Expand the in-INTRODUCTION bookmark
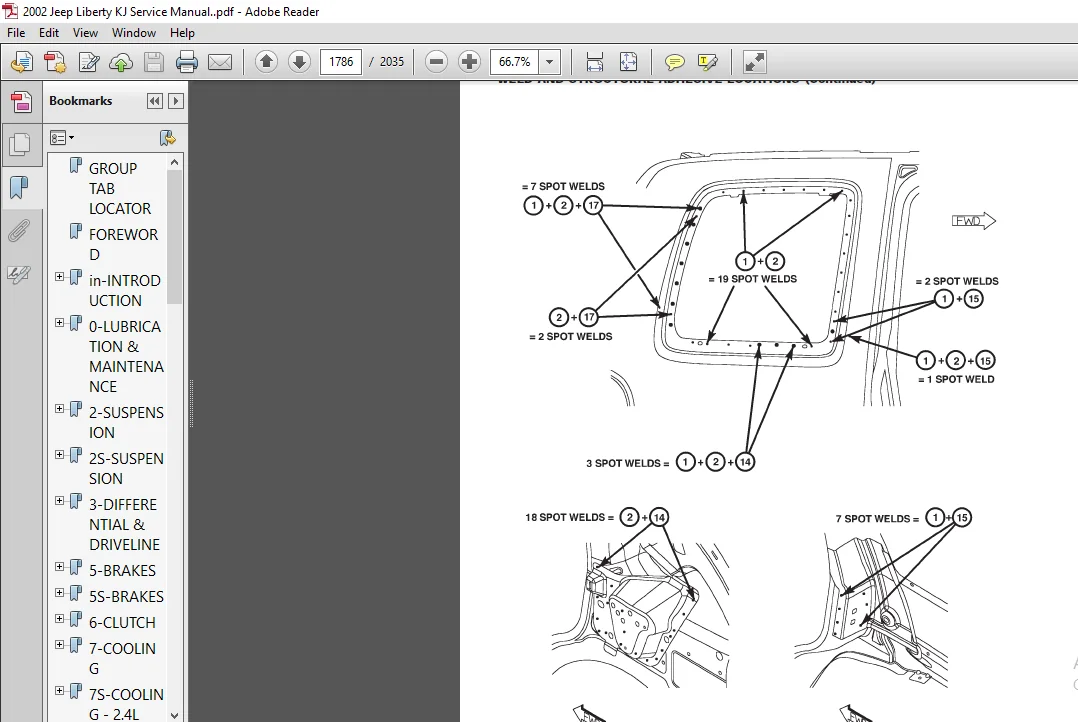The height and width of the screenshot is (722, 1078). [x=60, y=276]
